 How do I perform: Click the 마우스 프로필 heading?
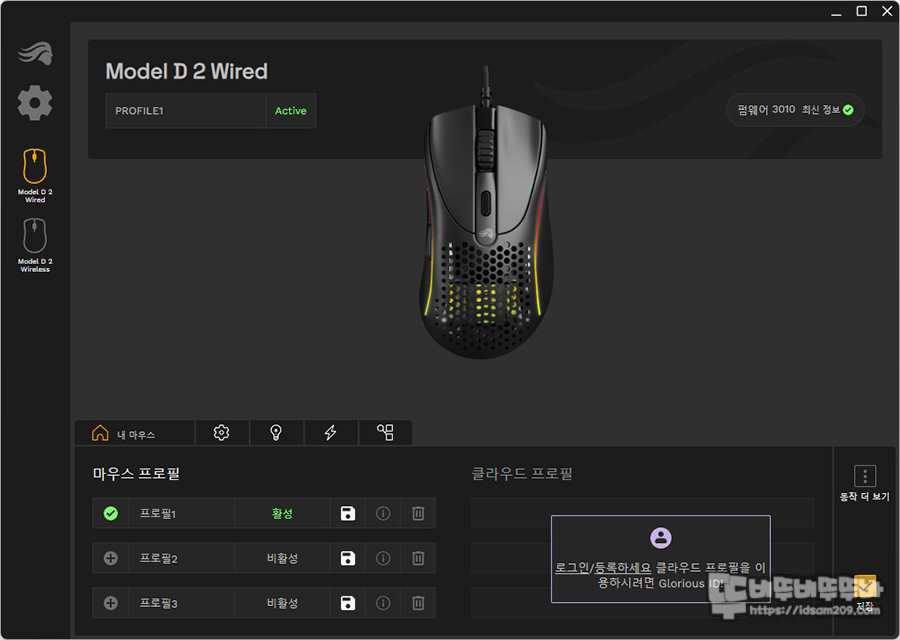point(136,474)
